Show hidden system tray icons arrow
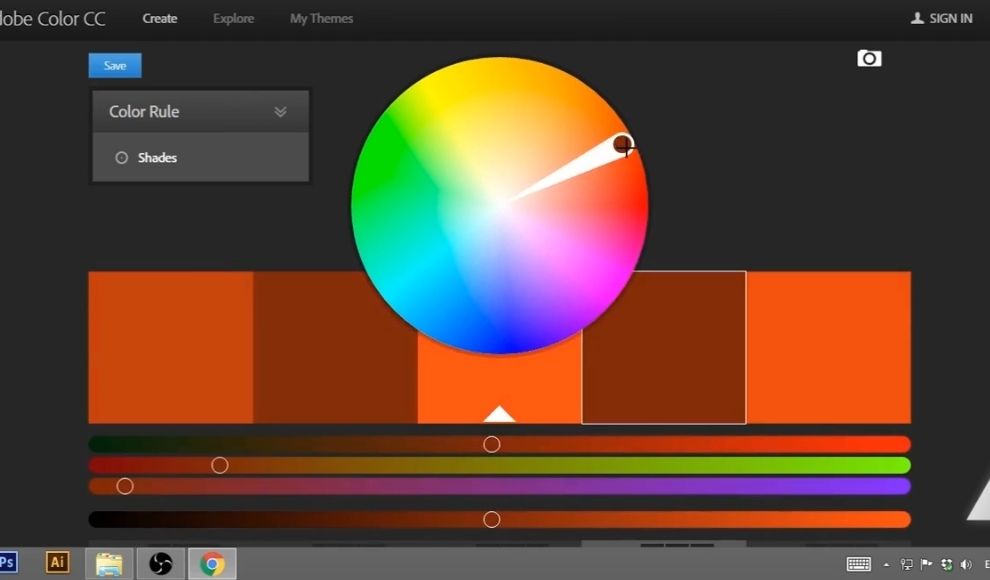This screenshot has height=580, width=990. 886,564
